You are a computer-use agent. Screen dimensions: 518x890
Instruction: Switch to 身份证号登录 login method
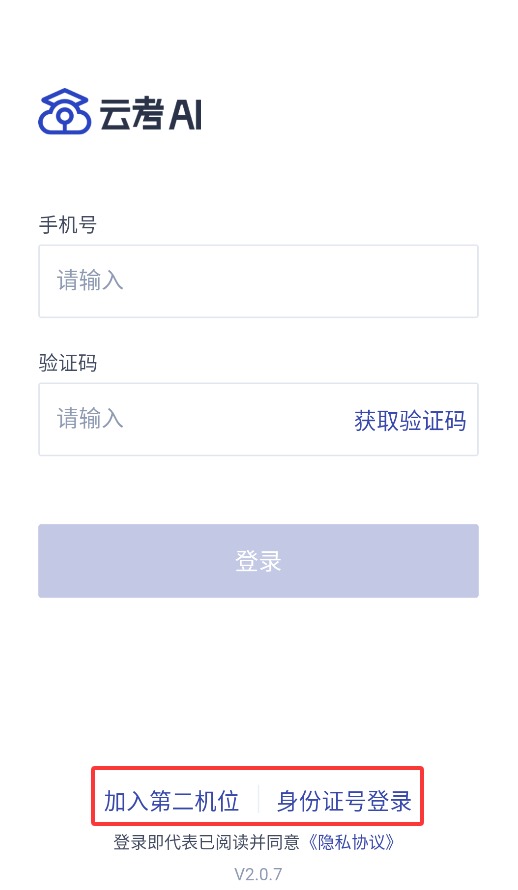point(344,801)
